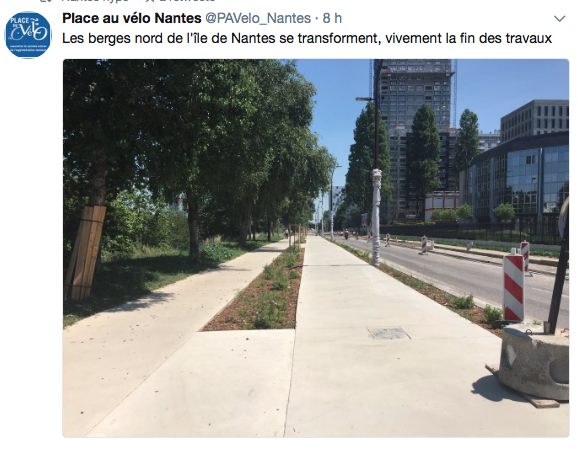Open the Place au vélo Nantes display name
This screenshot has height=449, width=578.
pyautogui.click(x=132, y=18)
